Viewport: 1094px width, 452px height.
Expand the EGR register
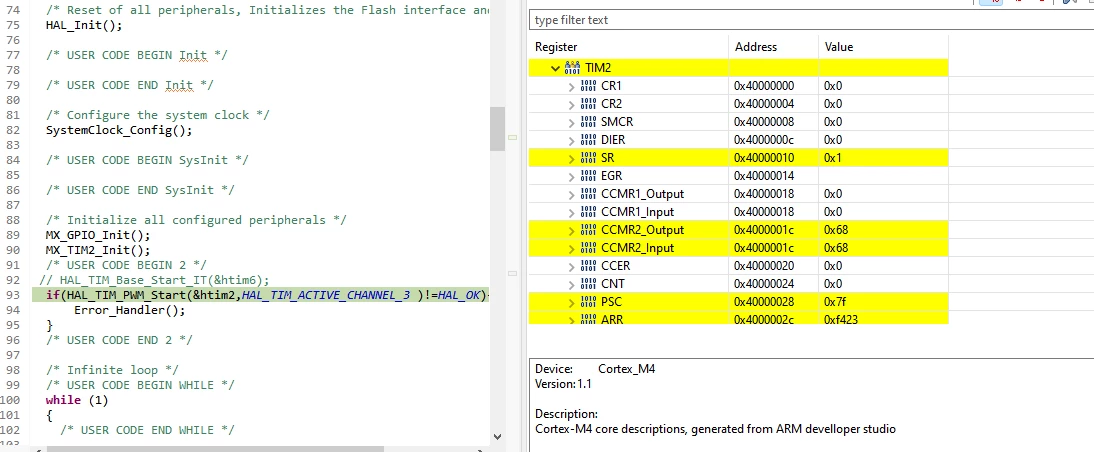click(572, 177)
